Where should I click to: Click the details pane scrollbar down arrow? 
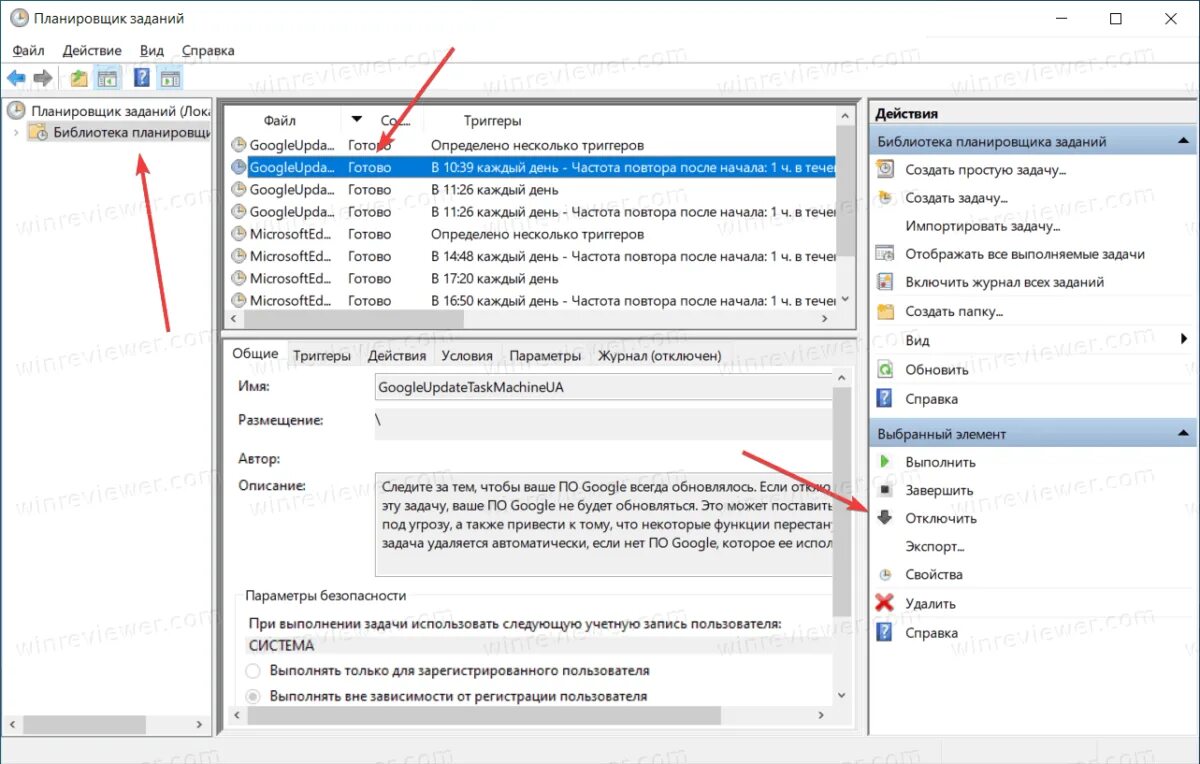(841, 695)
